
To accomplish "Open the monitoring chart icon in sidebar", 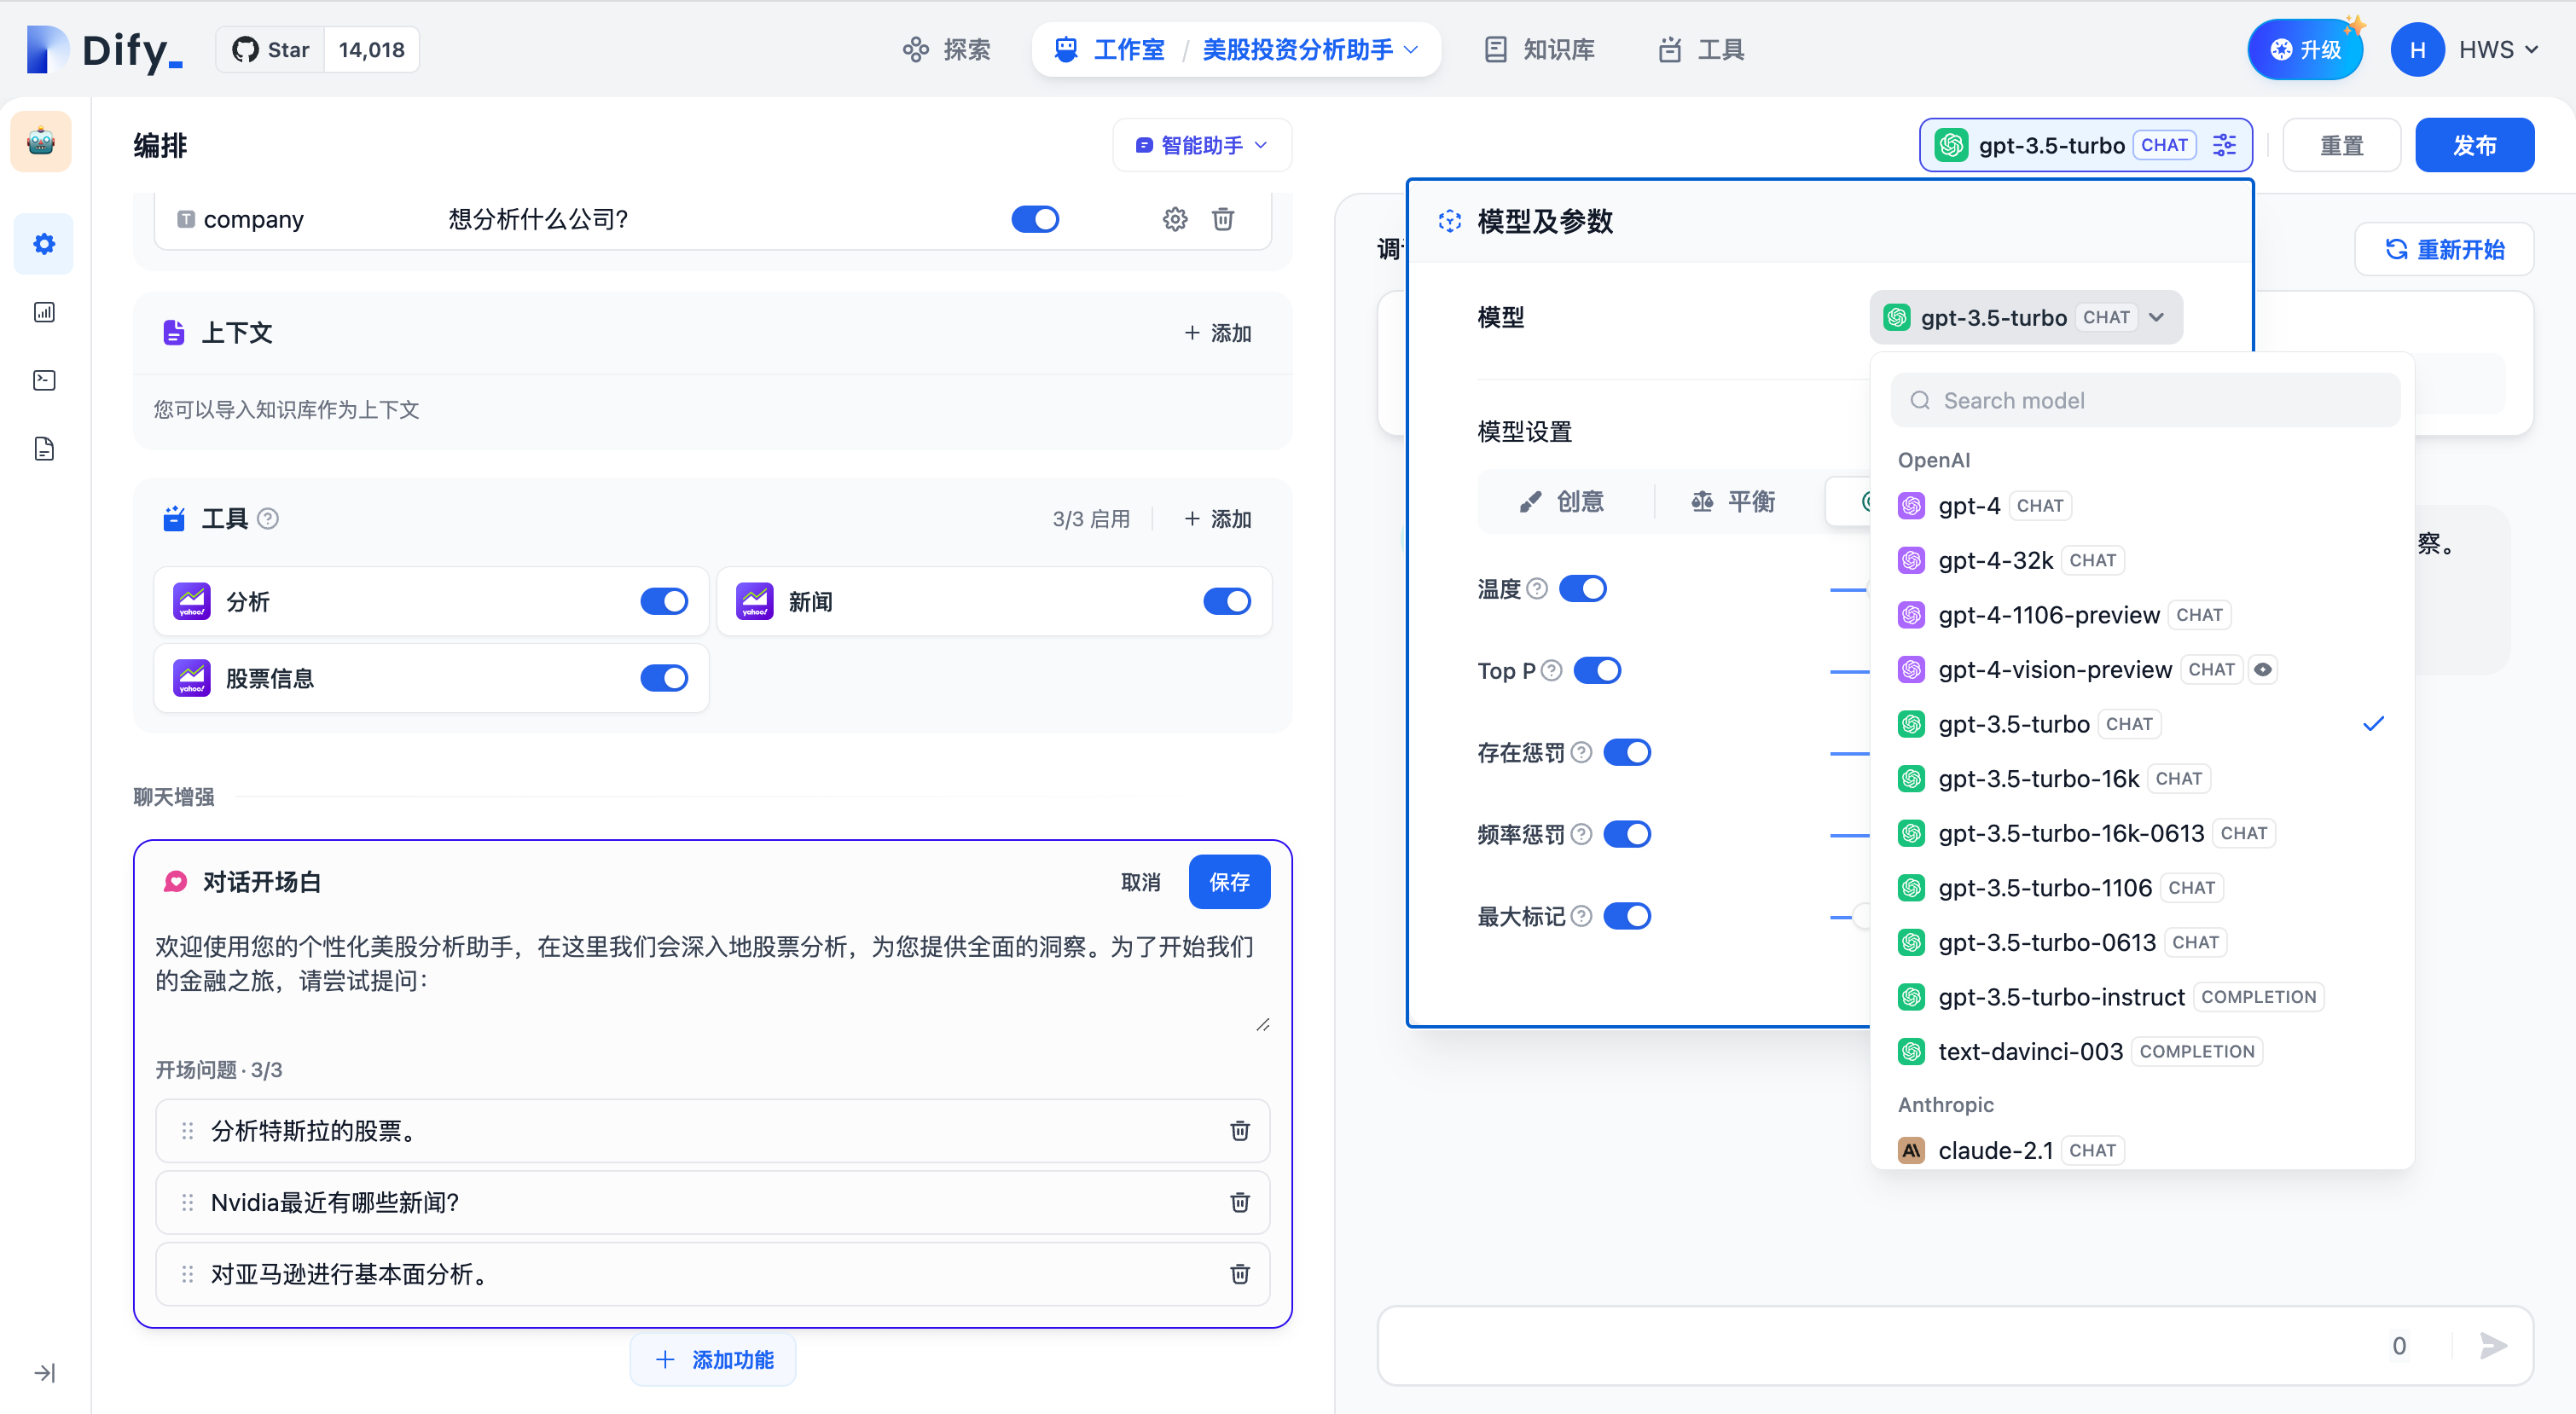I will pyautogui.click(x=44, y=311).
